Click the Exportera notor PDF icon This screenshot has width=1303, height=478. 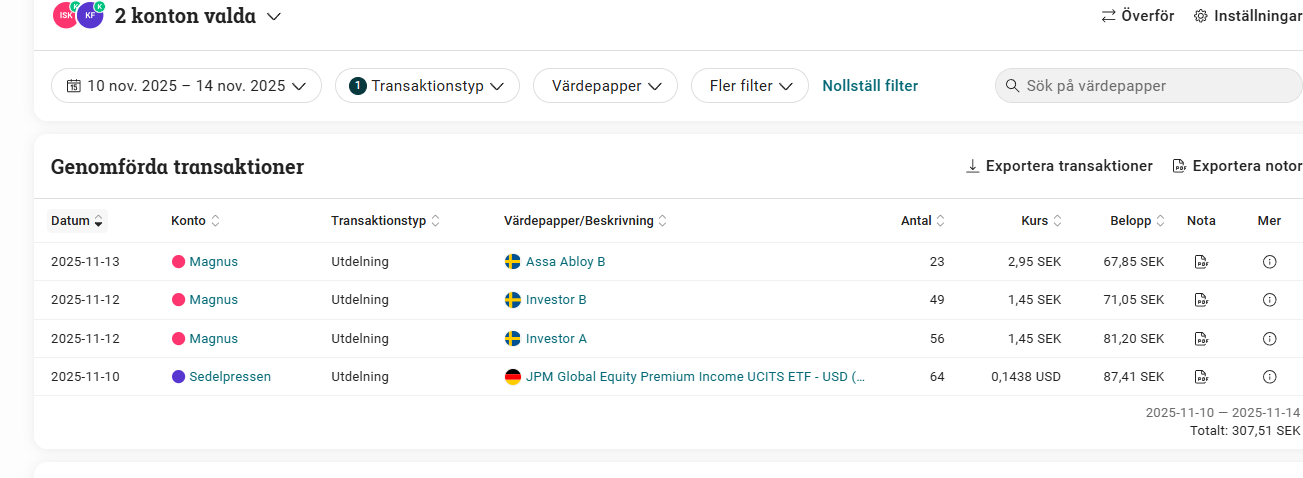(1179, 166)
